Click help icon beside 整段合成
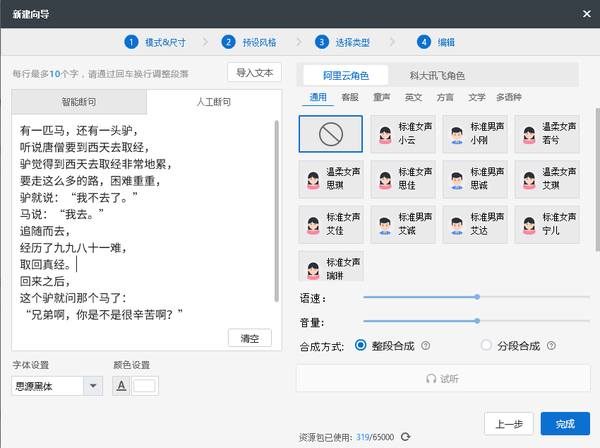The height and width of the screenshot is (448, 600). 426,346
